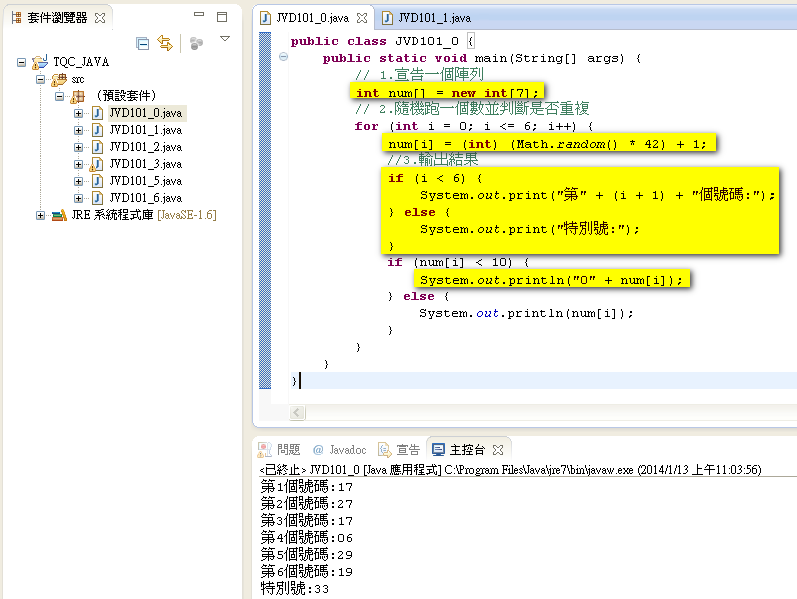Open the 問題 (Problems) tab
Screen dimensions: 797x599
coord(288,450)
